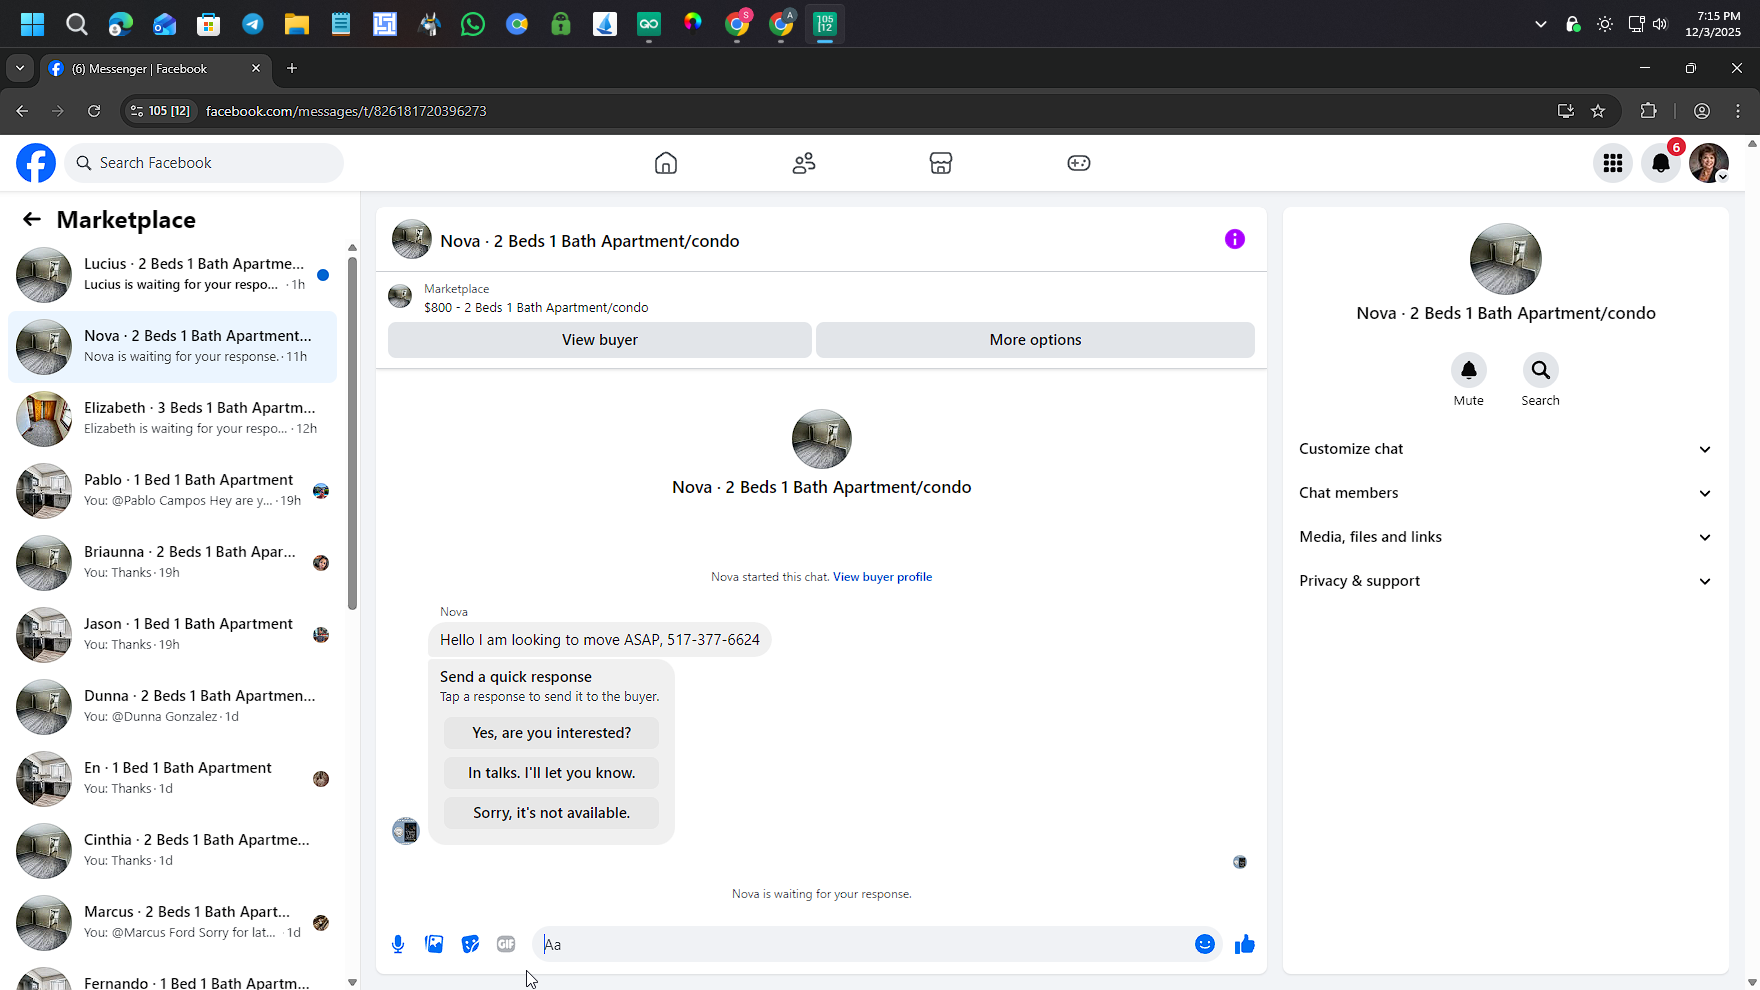Send 'Yes, are you interested?' quick response
The image size is (1760, 990).
(x=552, y=733)
